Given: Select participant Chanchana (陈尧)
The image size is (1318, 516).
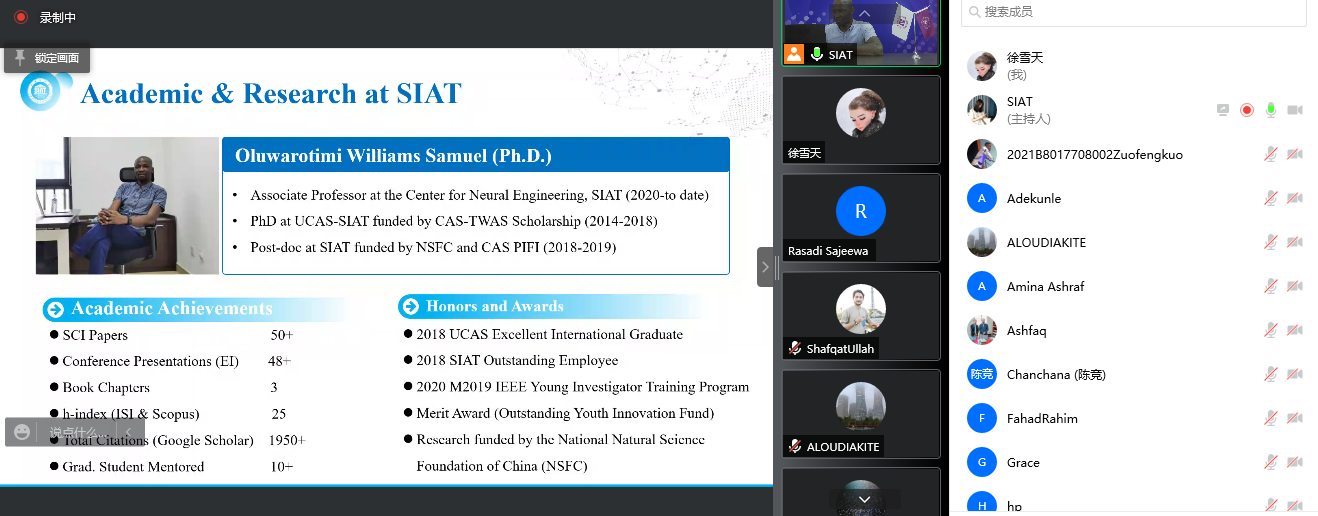Looking at the screenshot, I should [x=1133, y=374].
